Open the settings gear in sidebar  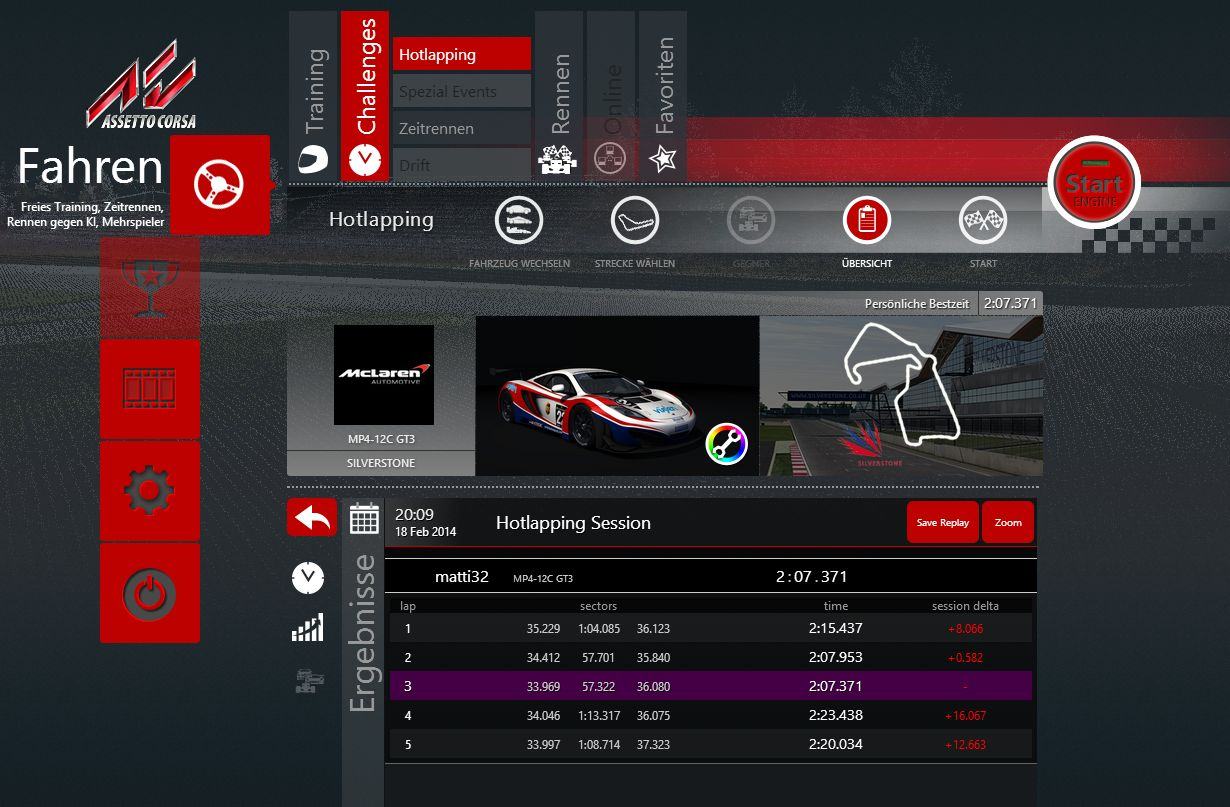(x=150, y=490)
